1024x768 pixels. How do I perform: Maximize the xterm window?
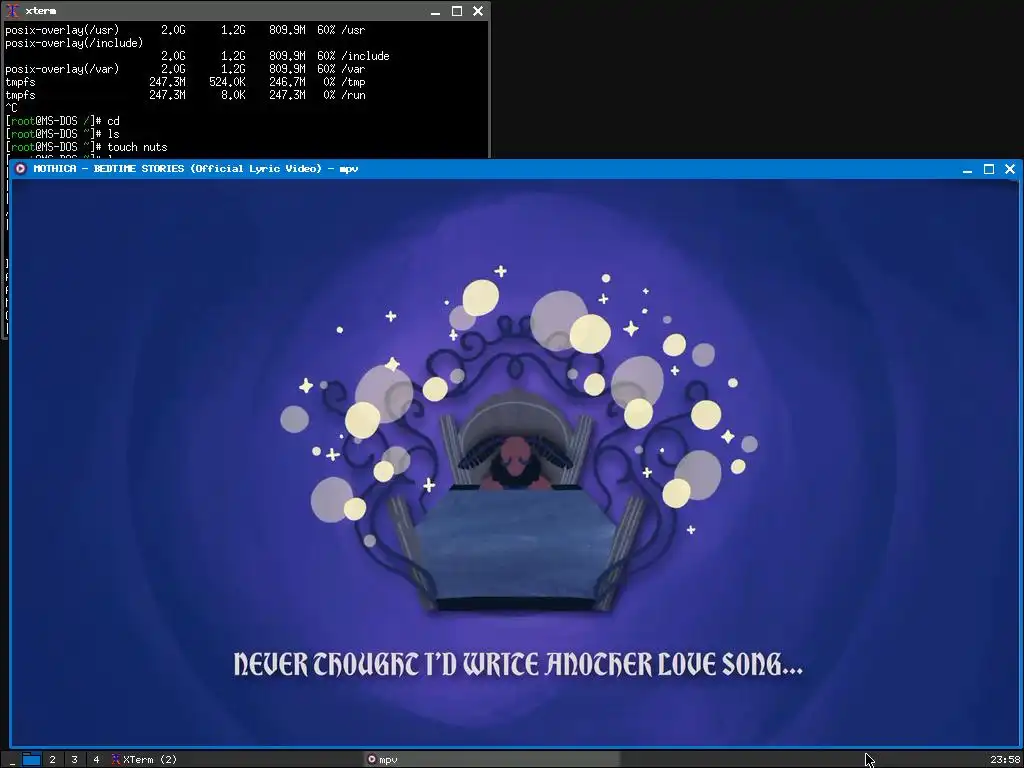(457, 11)
